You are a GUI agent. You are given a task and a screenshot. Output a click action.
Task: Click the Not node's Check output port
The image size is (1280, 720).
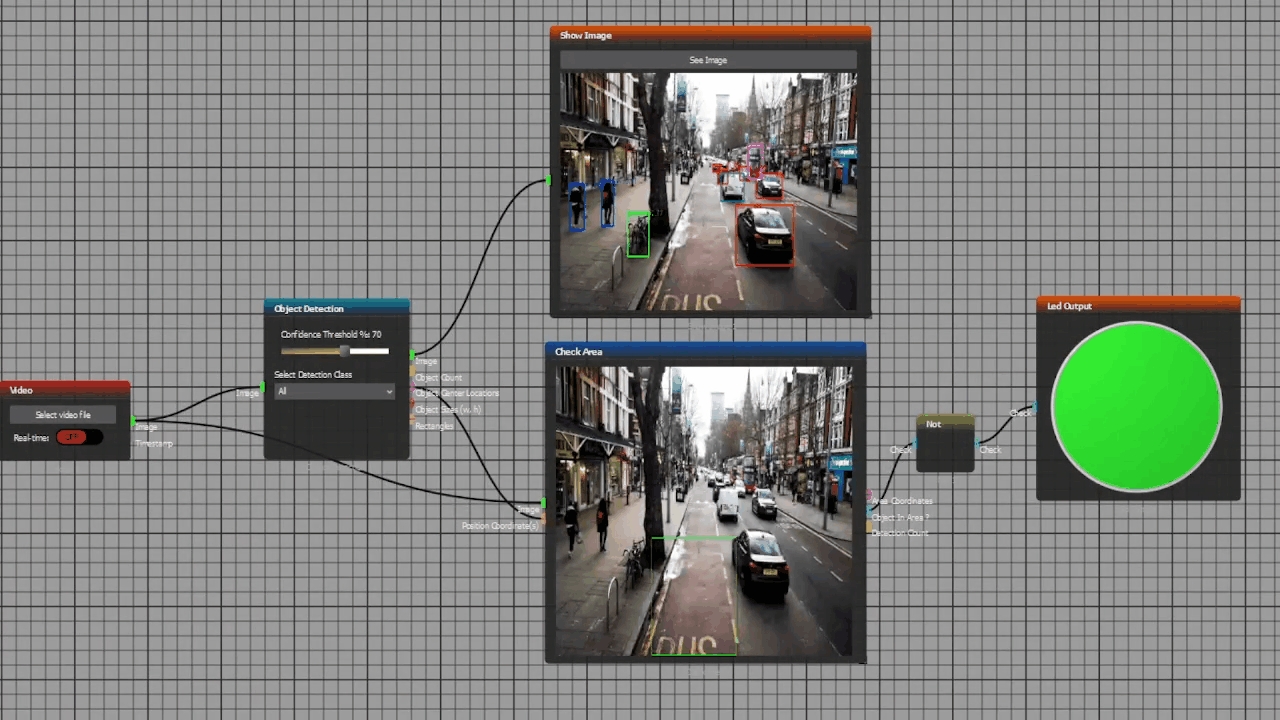click(976, 444)
